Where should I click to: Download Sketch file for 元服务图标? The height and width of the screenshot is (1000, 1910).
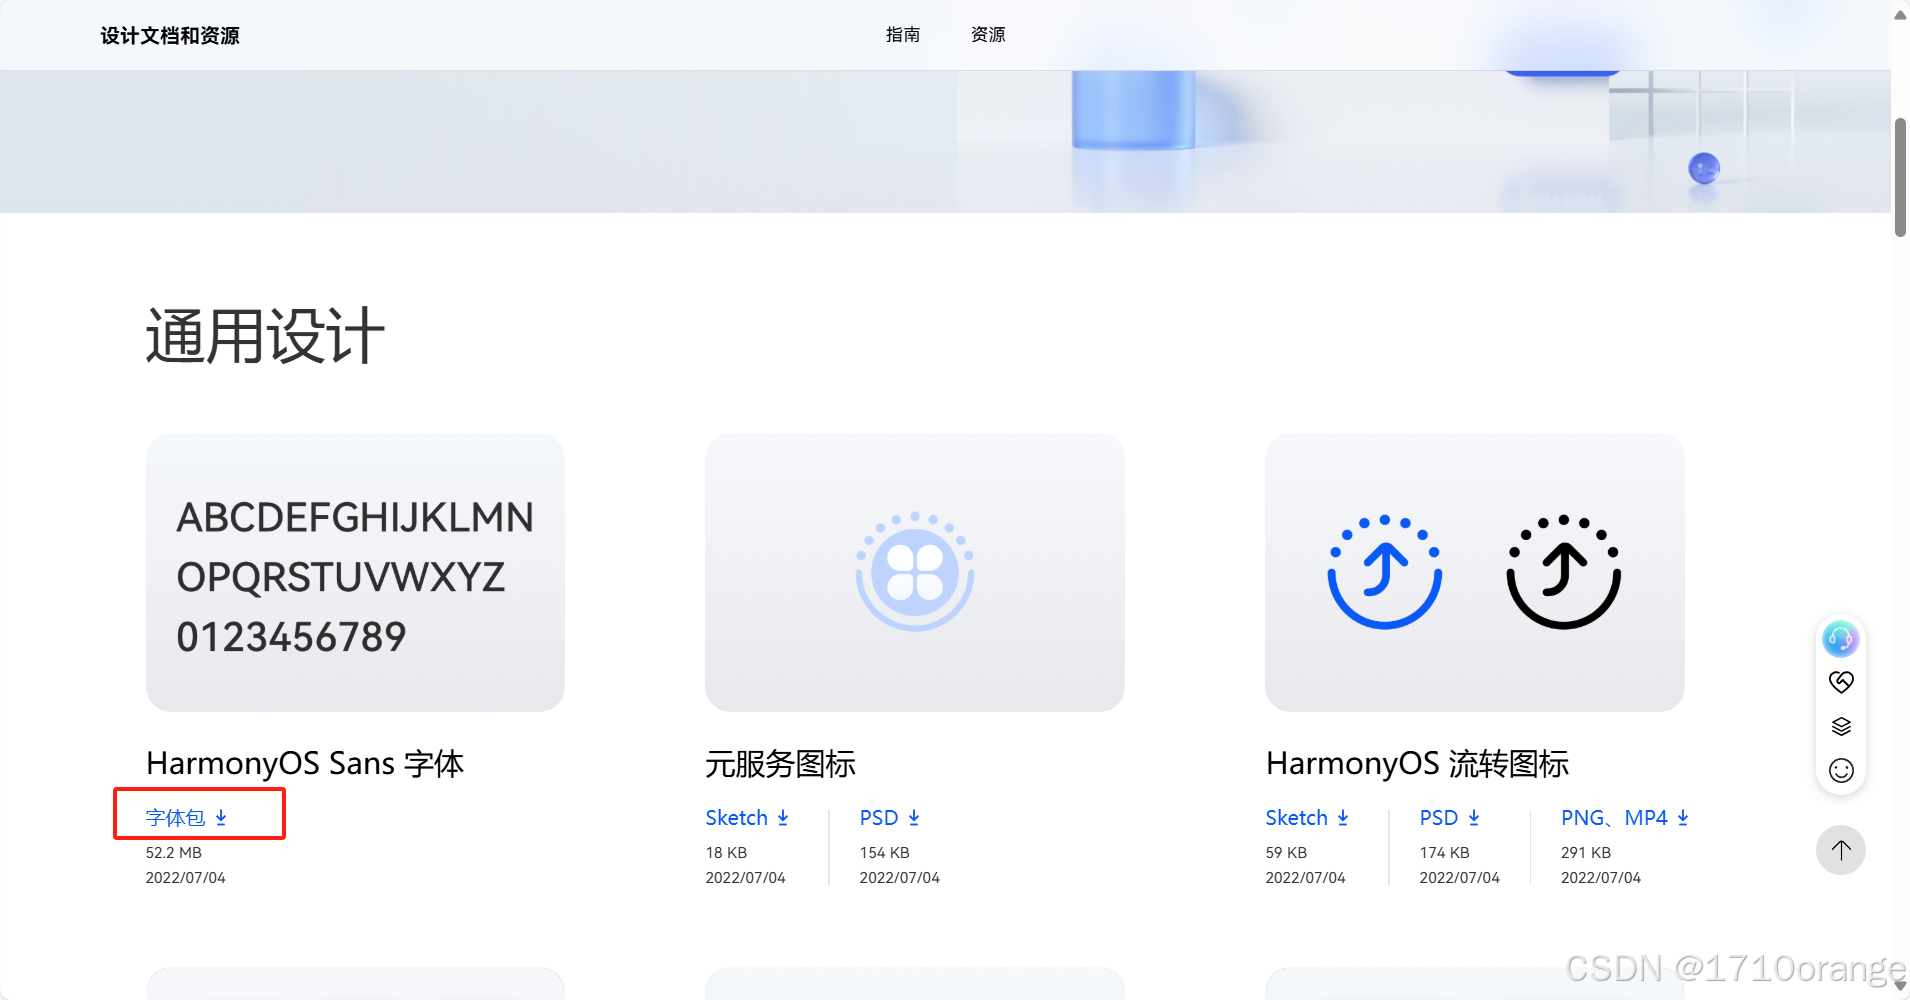(x=747, y=818)
